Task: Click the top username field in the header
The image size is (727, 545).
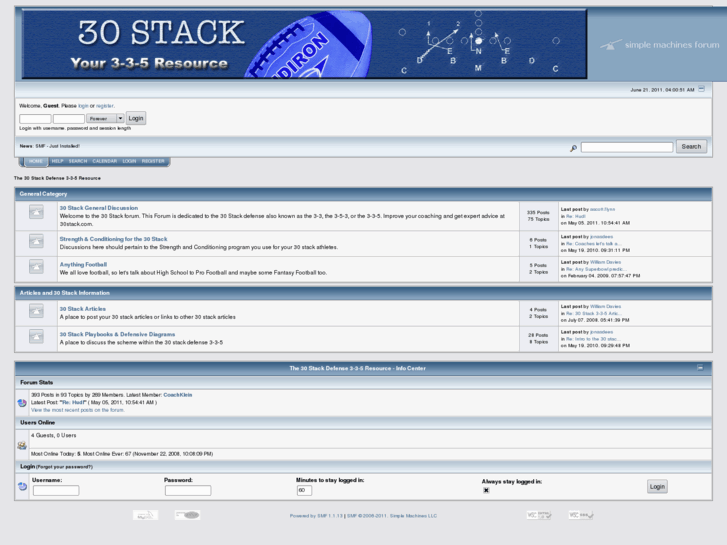Action: 35,119
